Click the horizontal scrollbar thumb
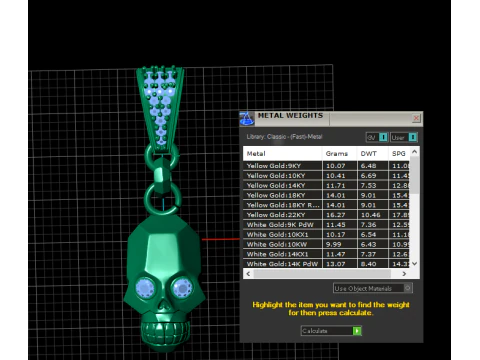The width and height of the screenshot is (480, 360). pyautogui.click(x=322, y=274)
